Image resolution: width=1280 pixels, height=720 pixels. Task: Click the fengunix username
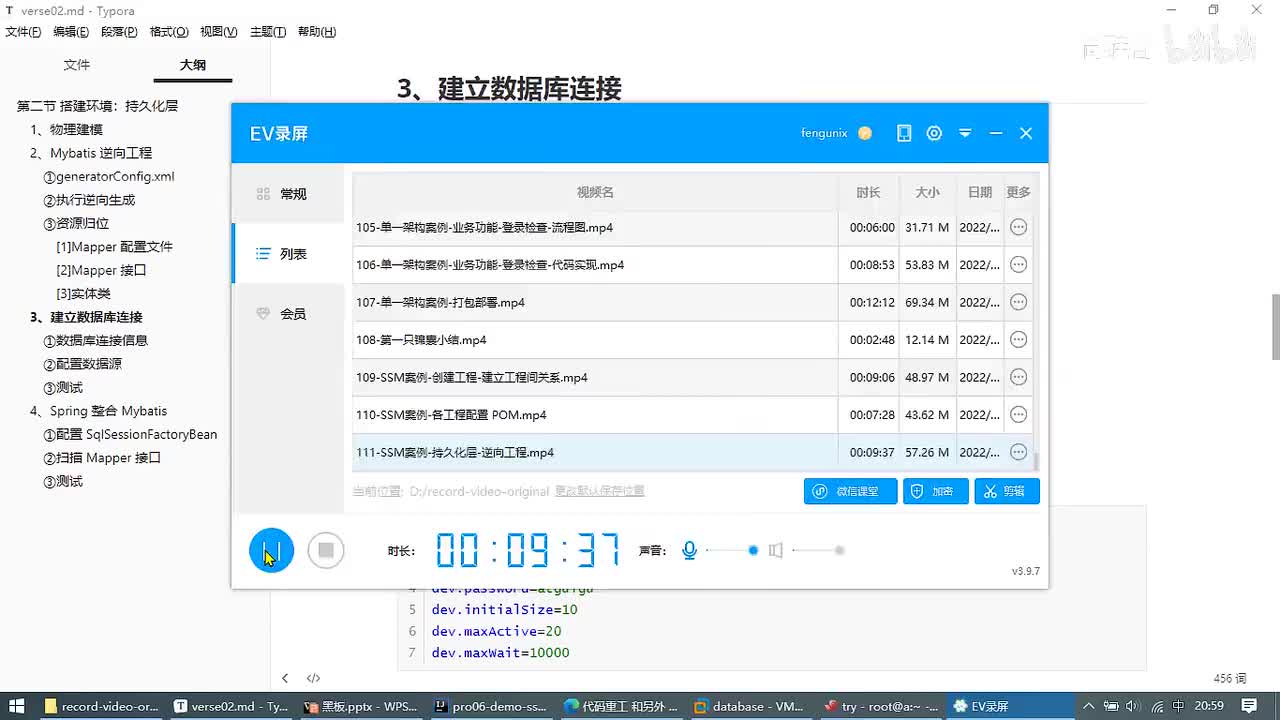pyautogui.click(x=824, y=133)
